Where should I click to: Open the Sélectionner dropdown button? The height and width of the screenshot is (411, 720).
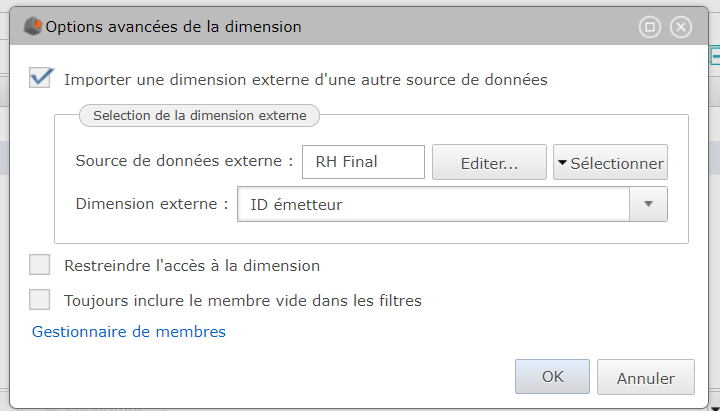pyautogui.click(x=610, y=162)
